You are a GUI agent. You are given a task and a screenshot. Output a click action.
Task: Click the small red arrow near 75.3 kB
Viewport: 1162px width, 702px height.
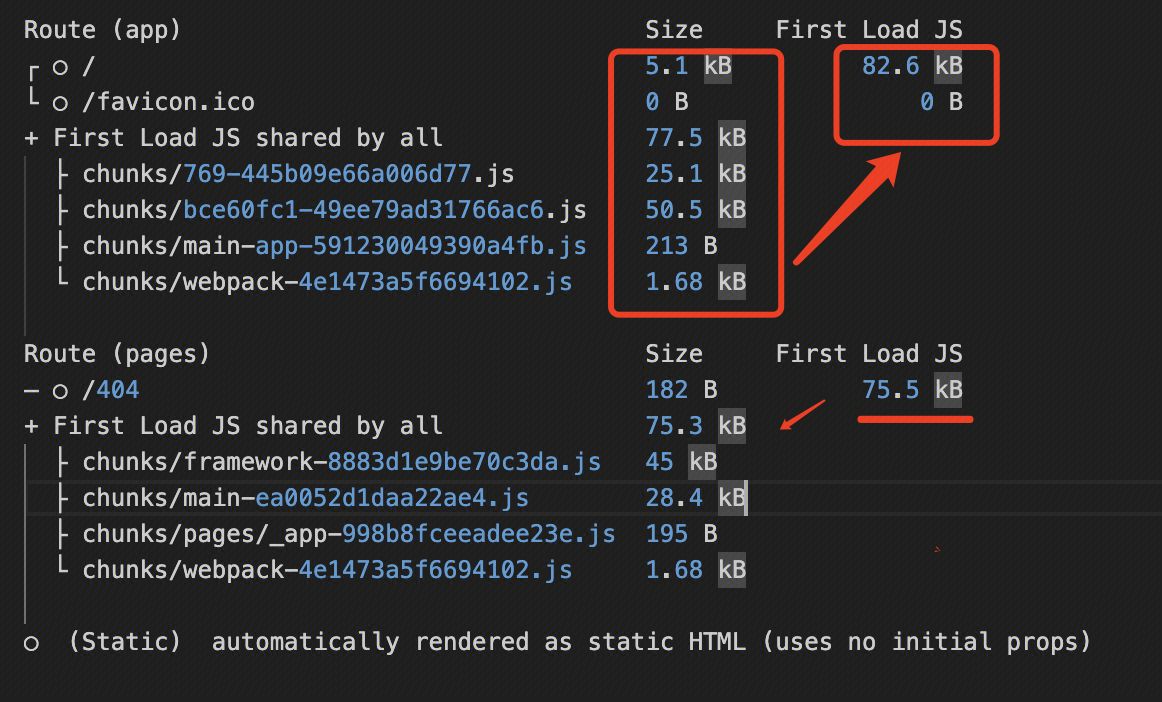point(803,416)
